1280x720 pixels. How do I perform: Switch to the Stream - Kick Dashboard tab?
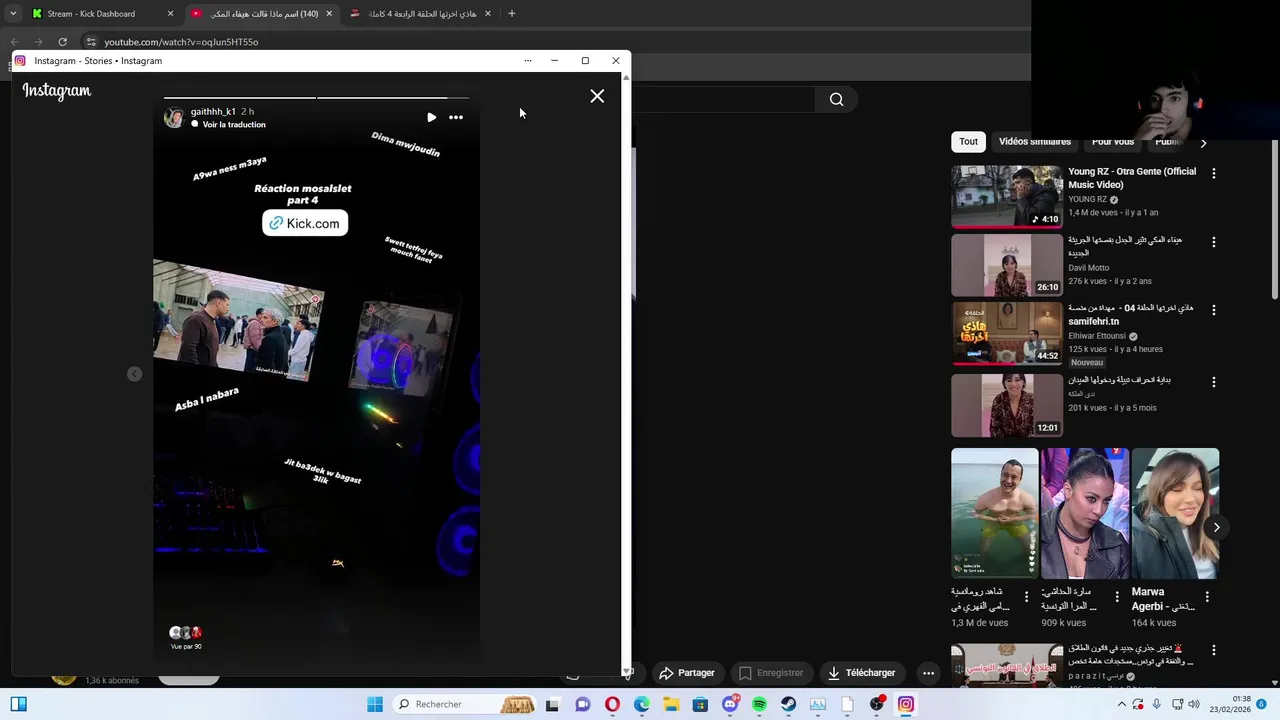tap(102, 14)
